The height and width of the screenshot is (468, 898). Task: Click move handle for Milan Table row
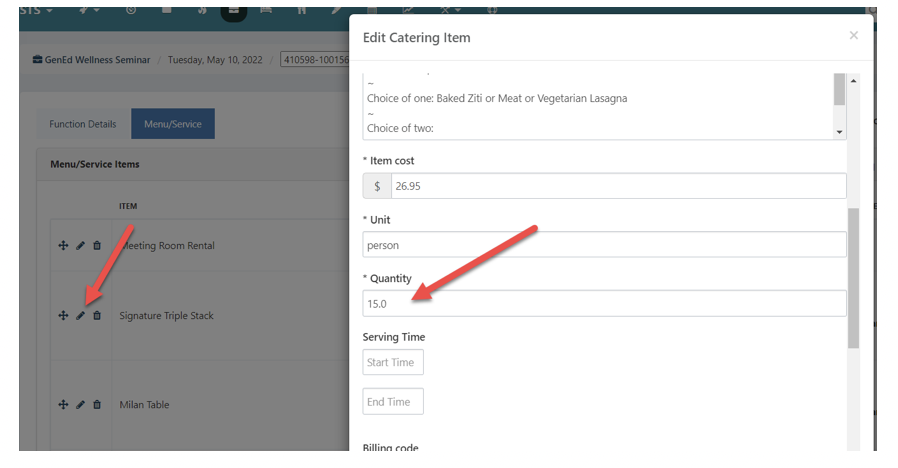[x=63, y=405]
